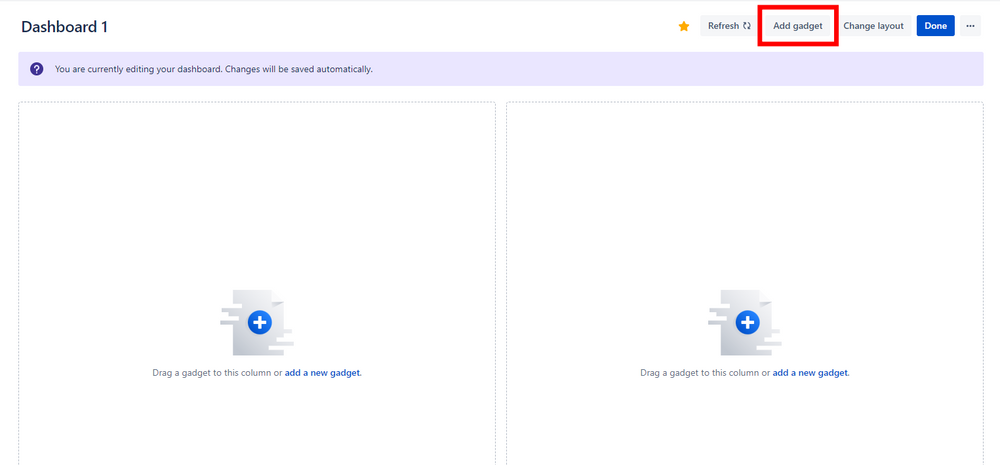The height and width of the screenshot is (465, 1000).
Task: Click the purple question mark icon
Action: pyautogui.click(x=37, y=69)
